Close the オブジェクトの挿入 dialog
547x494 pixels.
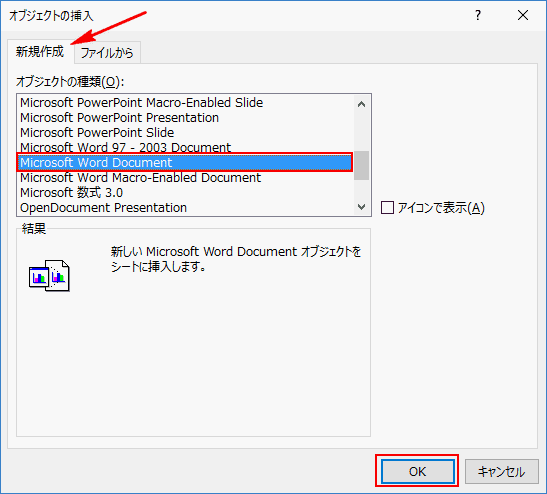point(523,15)
